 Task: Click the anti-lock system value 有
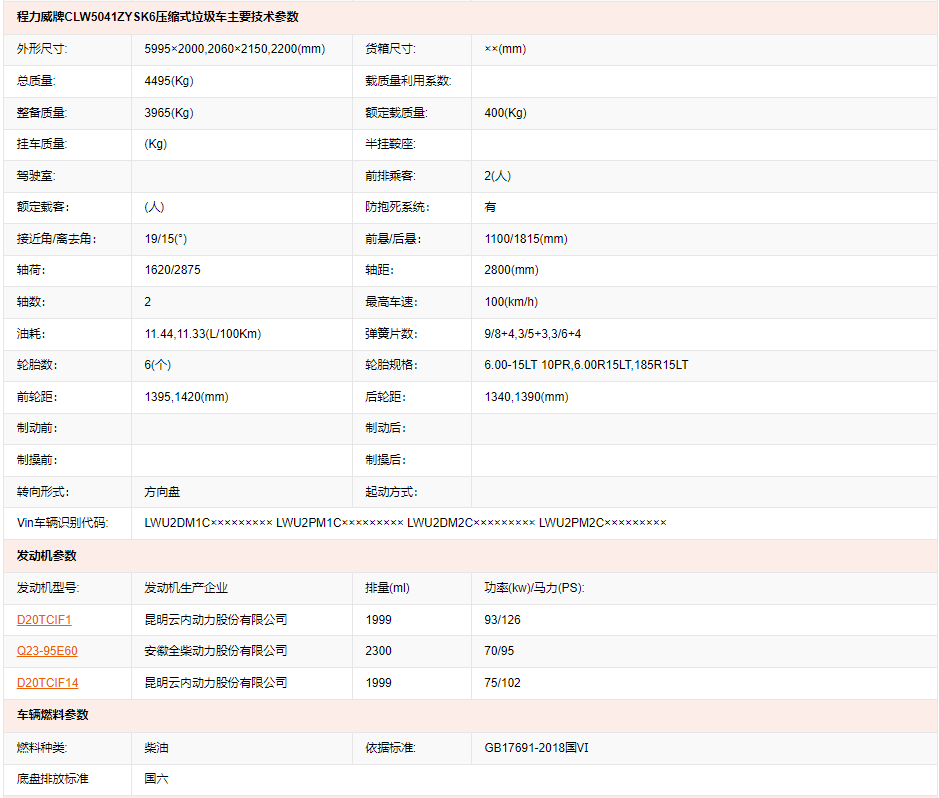coord(490,207)
